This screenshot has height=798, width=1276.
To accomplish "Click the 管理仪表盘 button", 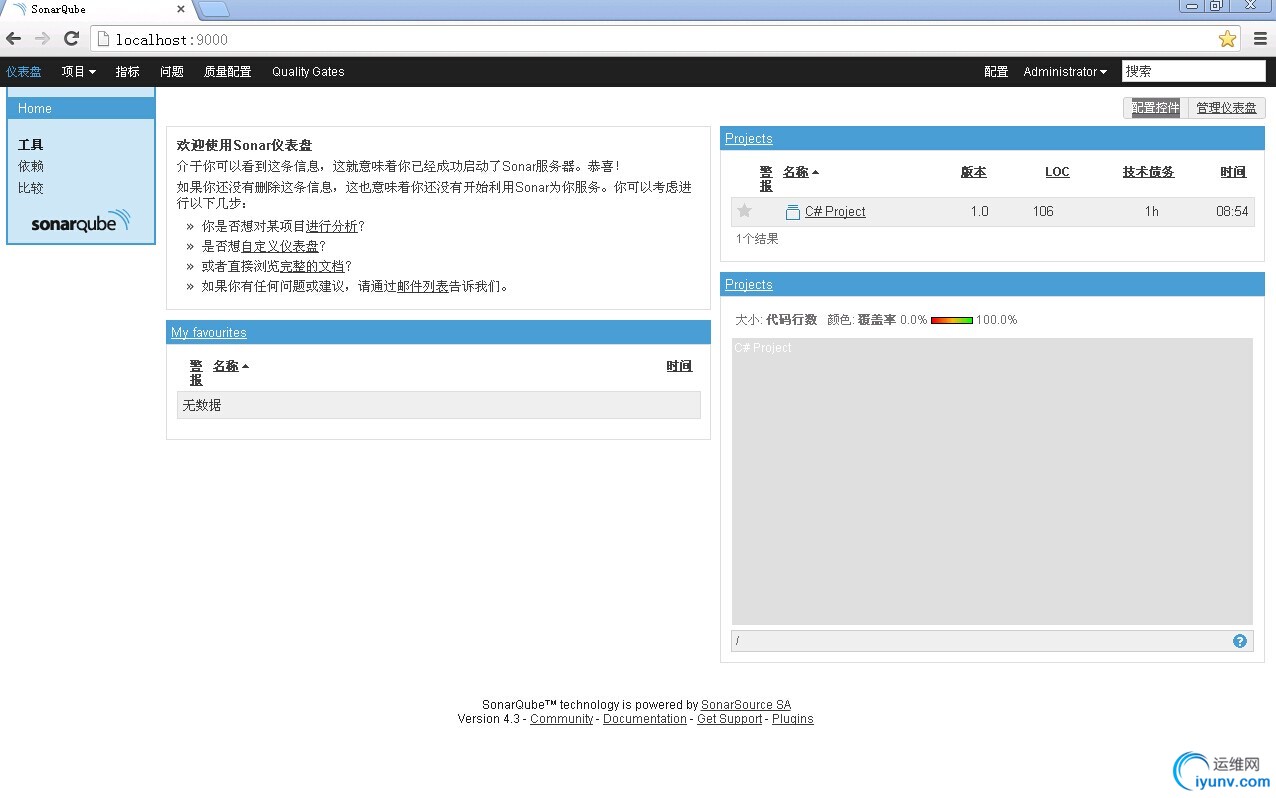I will coord(1226,108).
